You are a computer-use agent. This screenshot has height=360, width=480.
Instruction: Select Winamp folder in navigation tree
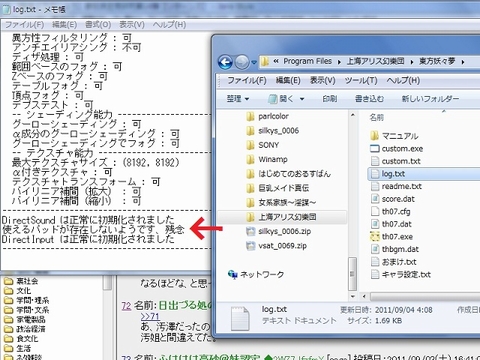point(266,159)
